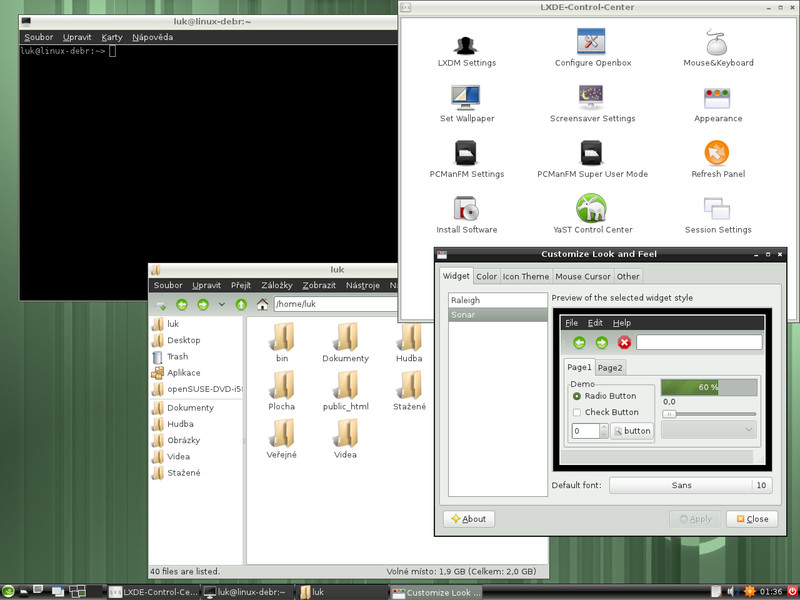The height and width of the screenshot is (600, 800).
Task: Open Mouse&Keyboard settings
Action: (x=718, y=48)
